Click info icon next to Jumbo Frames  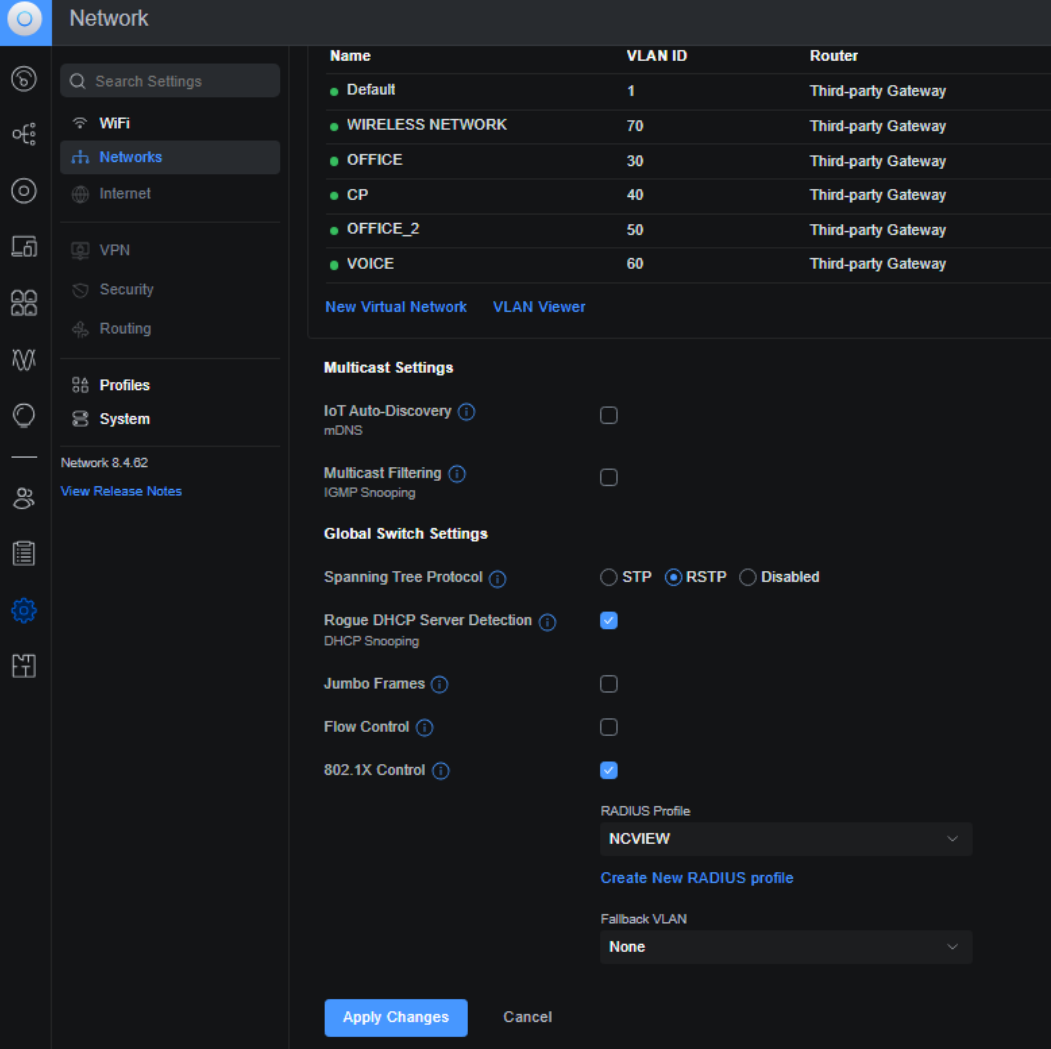click(x=439, y=684)
